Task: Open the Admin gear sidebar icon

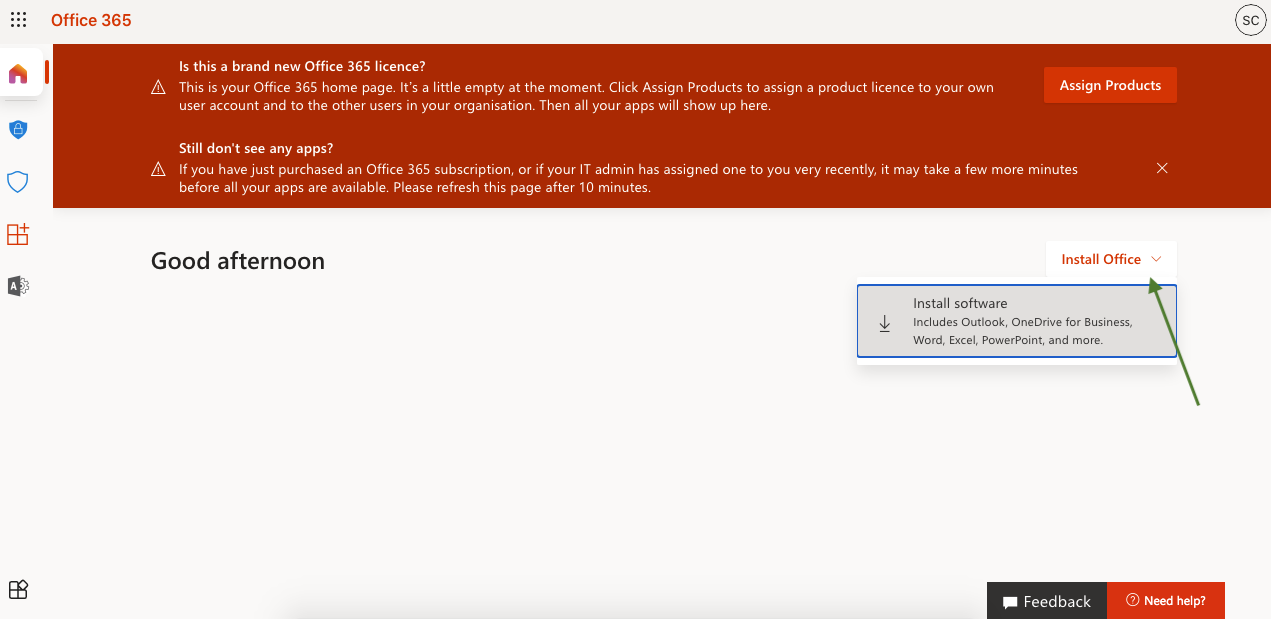Action: (18, 286)
